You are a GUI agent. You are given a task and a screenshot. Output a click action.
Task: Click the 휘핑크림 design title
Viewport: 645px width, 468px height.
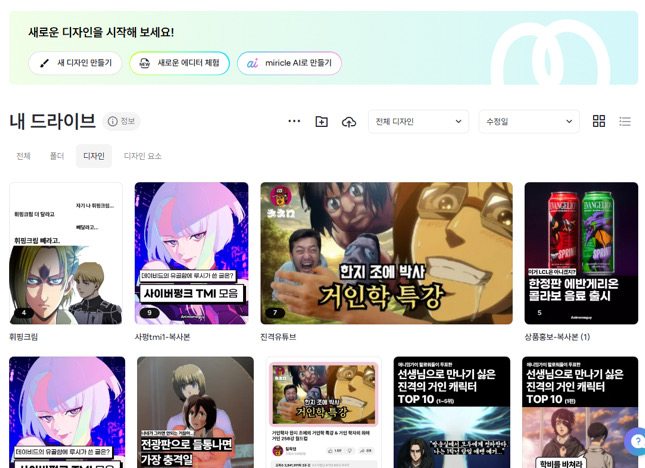tap(23, 337)
